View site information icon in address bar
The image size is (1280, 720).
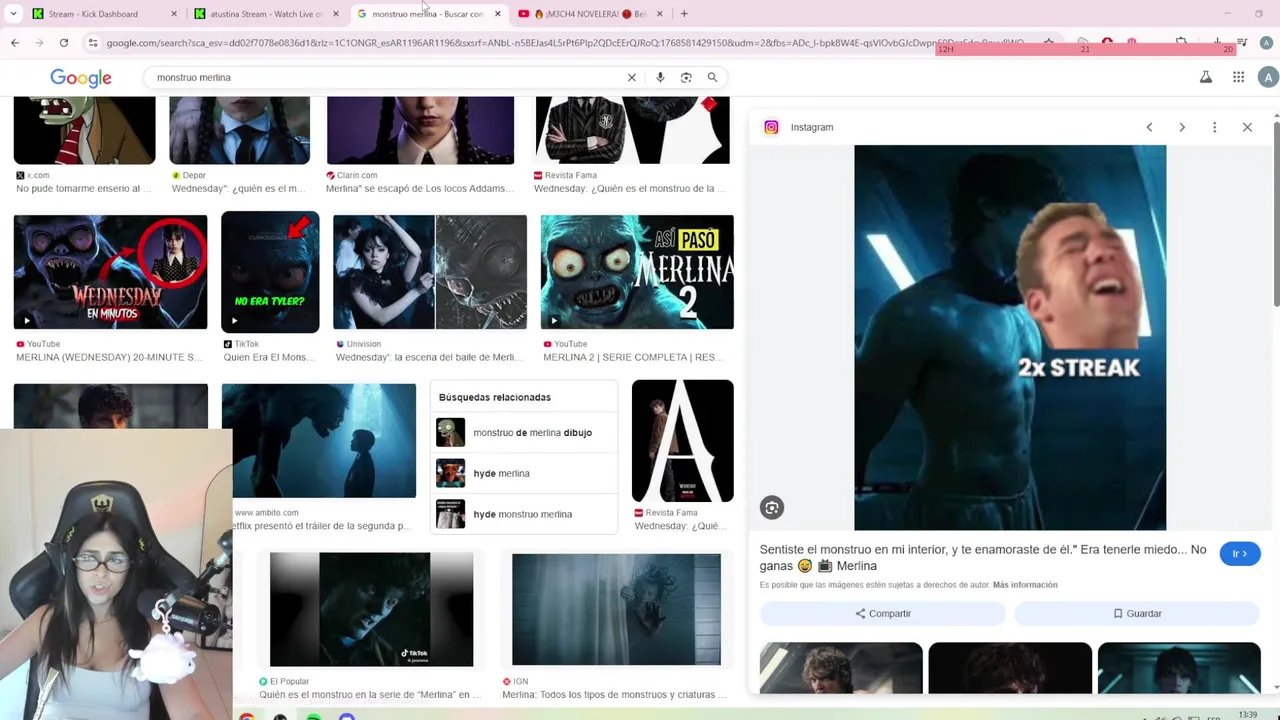point(93,43)
